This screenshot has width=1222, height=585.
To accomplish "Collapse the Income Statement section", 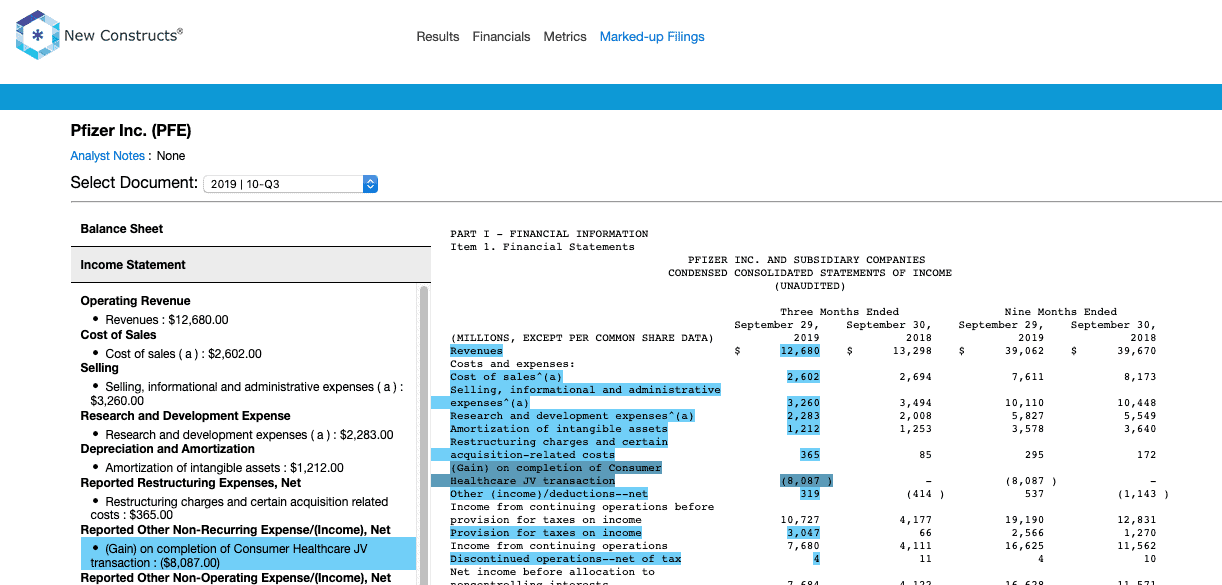I will pyautogui.click(x=251, y=265).
